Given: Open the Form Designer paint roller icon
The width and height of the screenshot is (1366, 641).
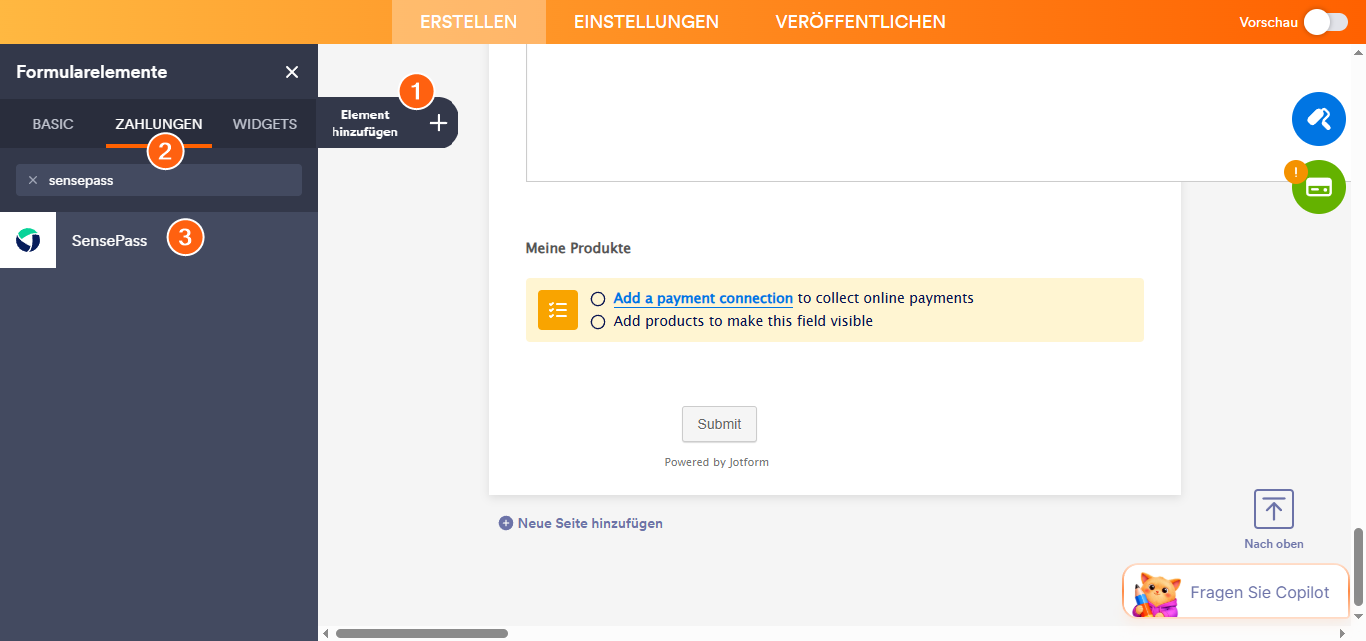Looking at the screenshot, I should [x=1318, y=118].
